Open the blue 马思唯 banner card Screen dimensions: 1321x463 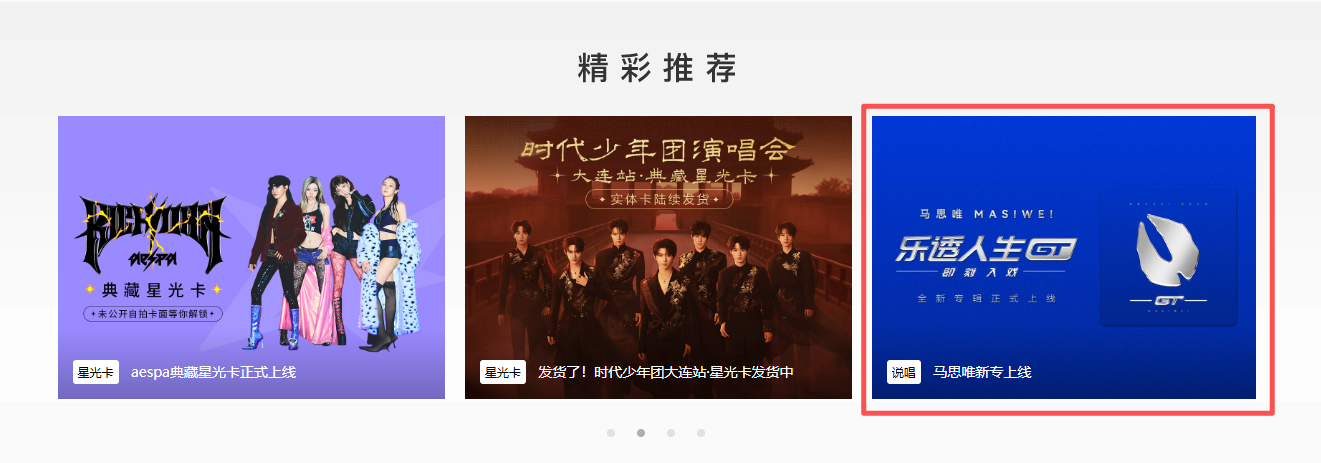click(x=1064, y=257)
